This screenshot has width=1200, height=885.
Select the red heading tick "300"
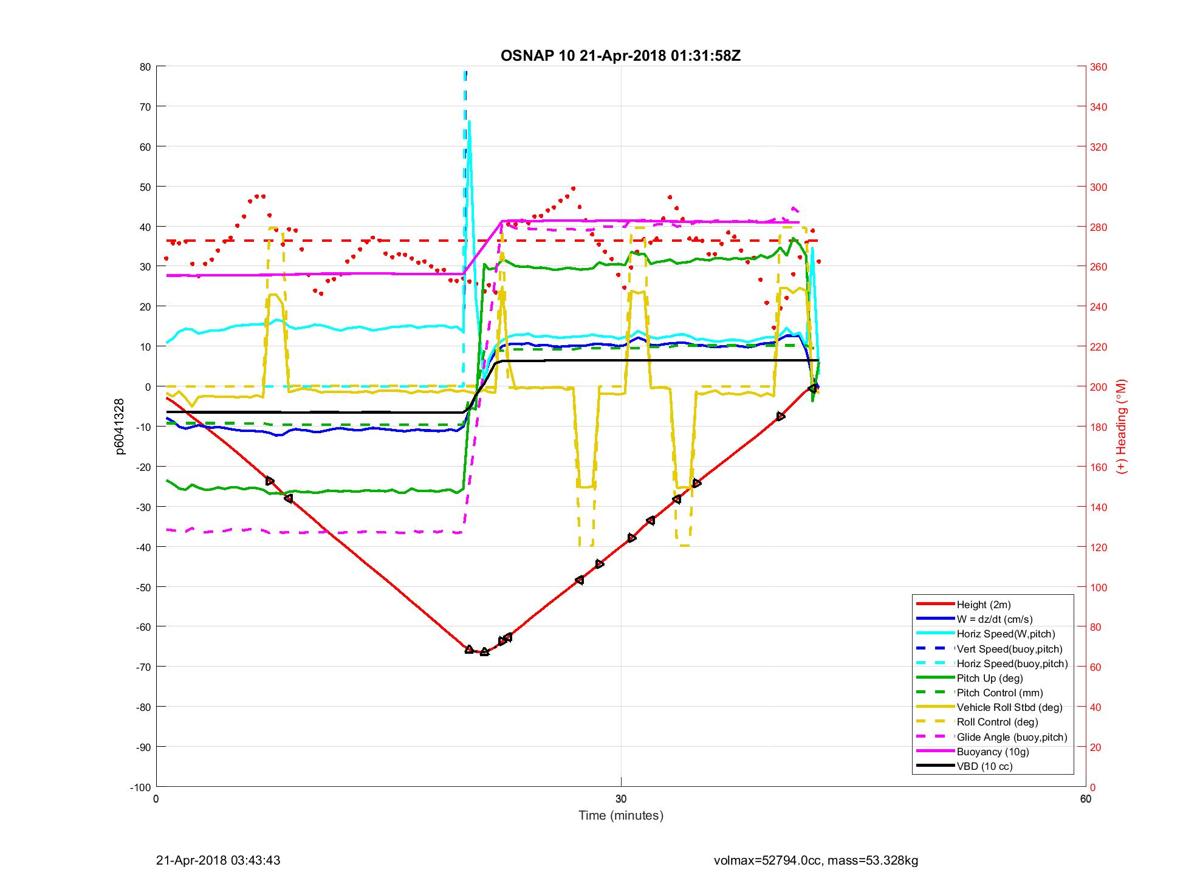coord(1099,187)
